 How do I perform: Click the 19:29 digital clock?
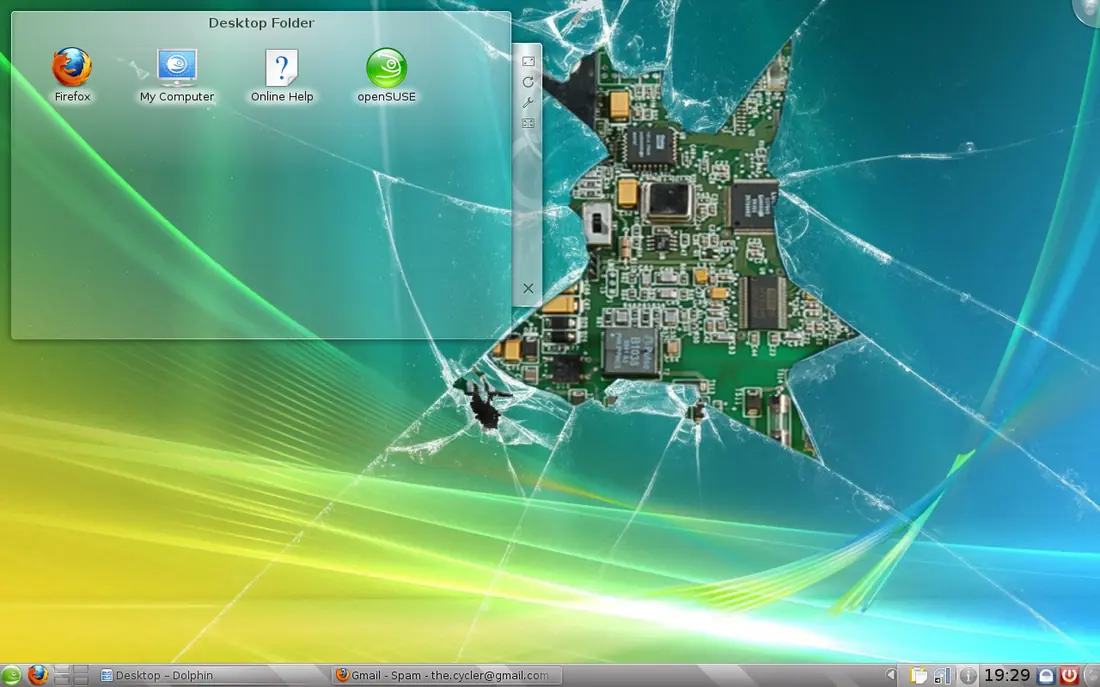point(1007,675)
